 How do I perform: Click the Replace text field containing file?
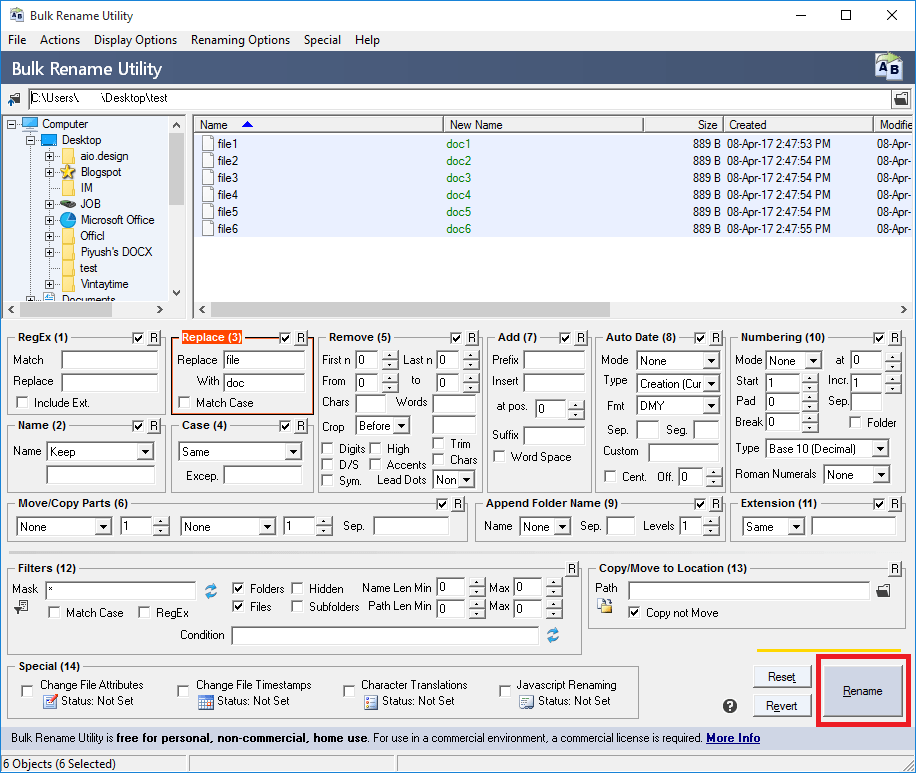[x=264, y=360]
